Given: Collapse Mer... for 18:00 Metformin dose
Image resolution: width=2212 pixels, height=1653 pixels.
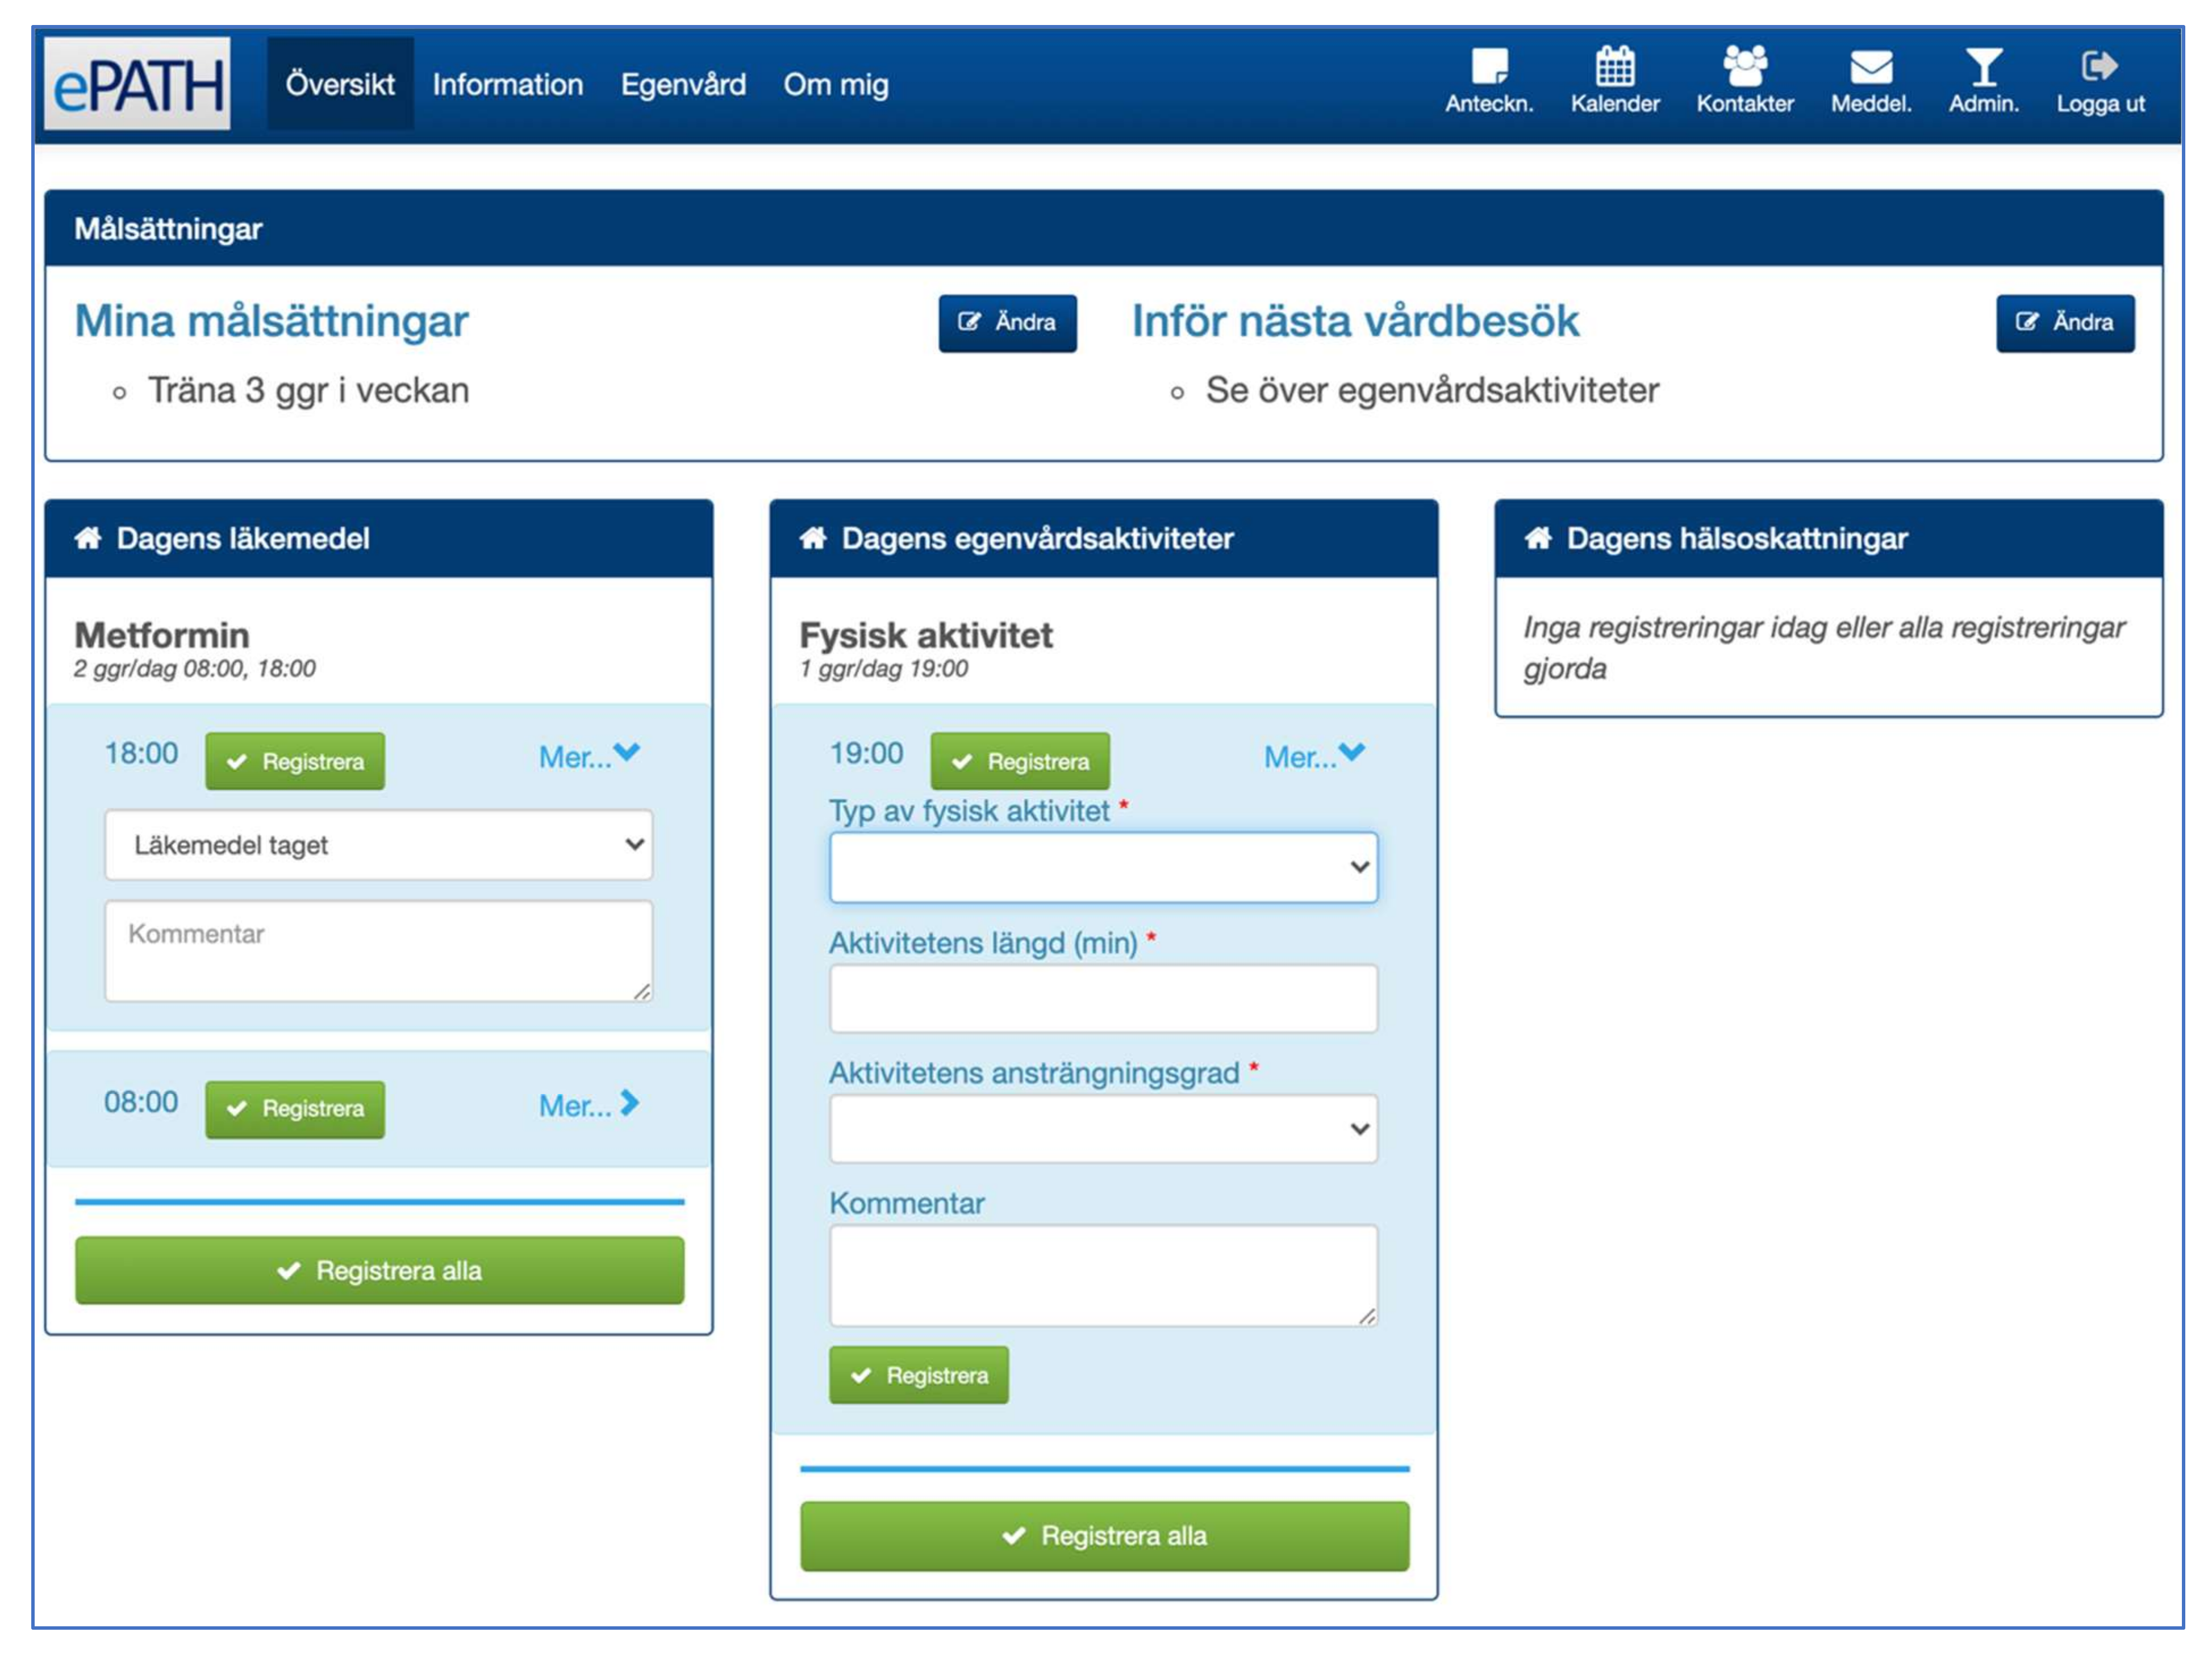Looking at the screenshot, I should pos(588,756).
